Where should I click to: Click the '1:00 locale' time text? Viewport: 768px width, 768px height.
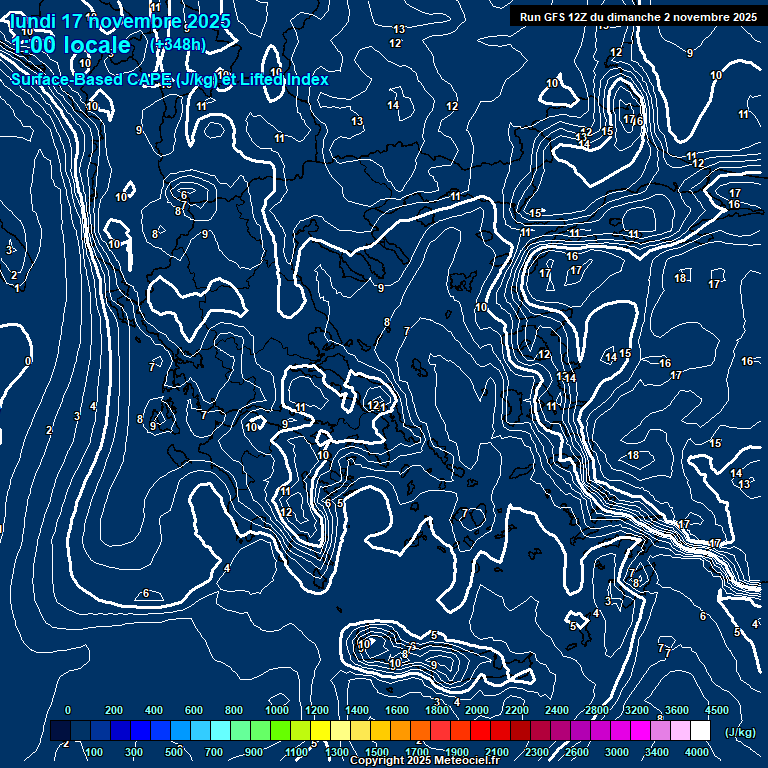pos(71,45)
